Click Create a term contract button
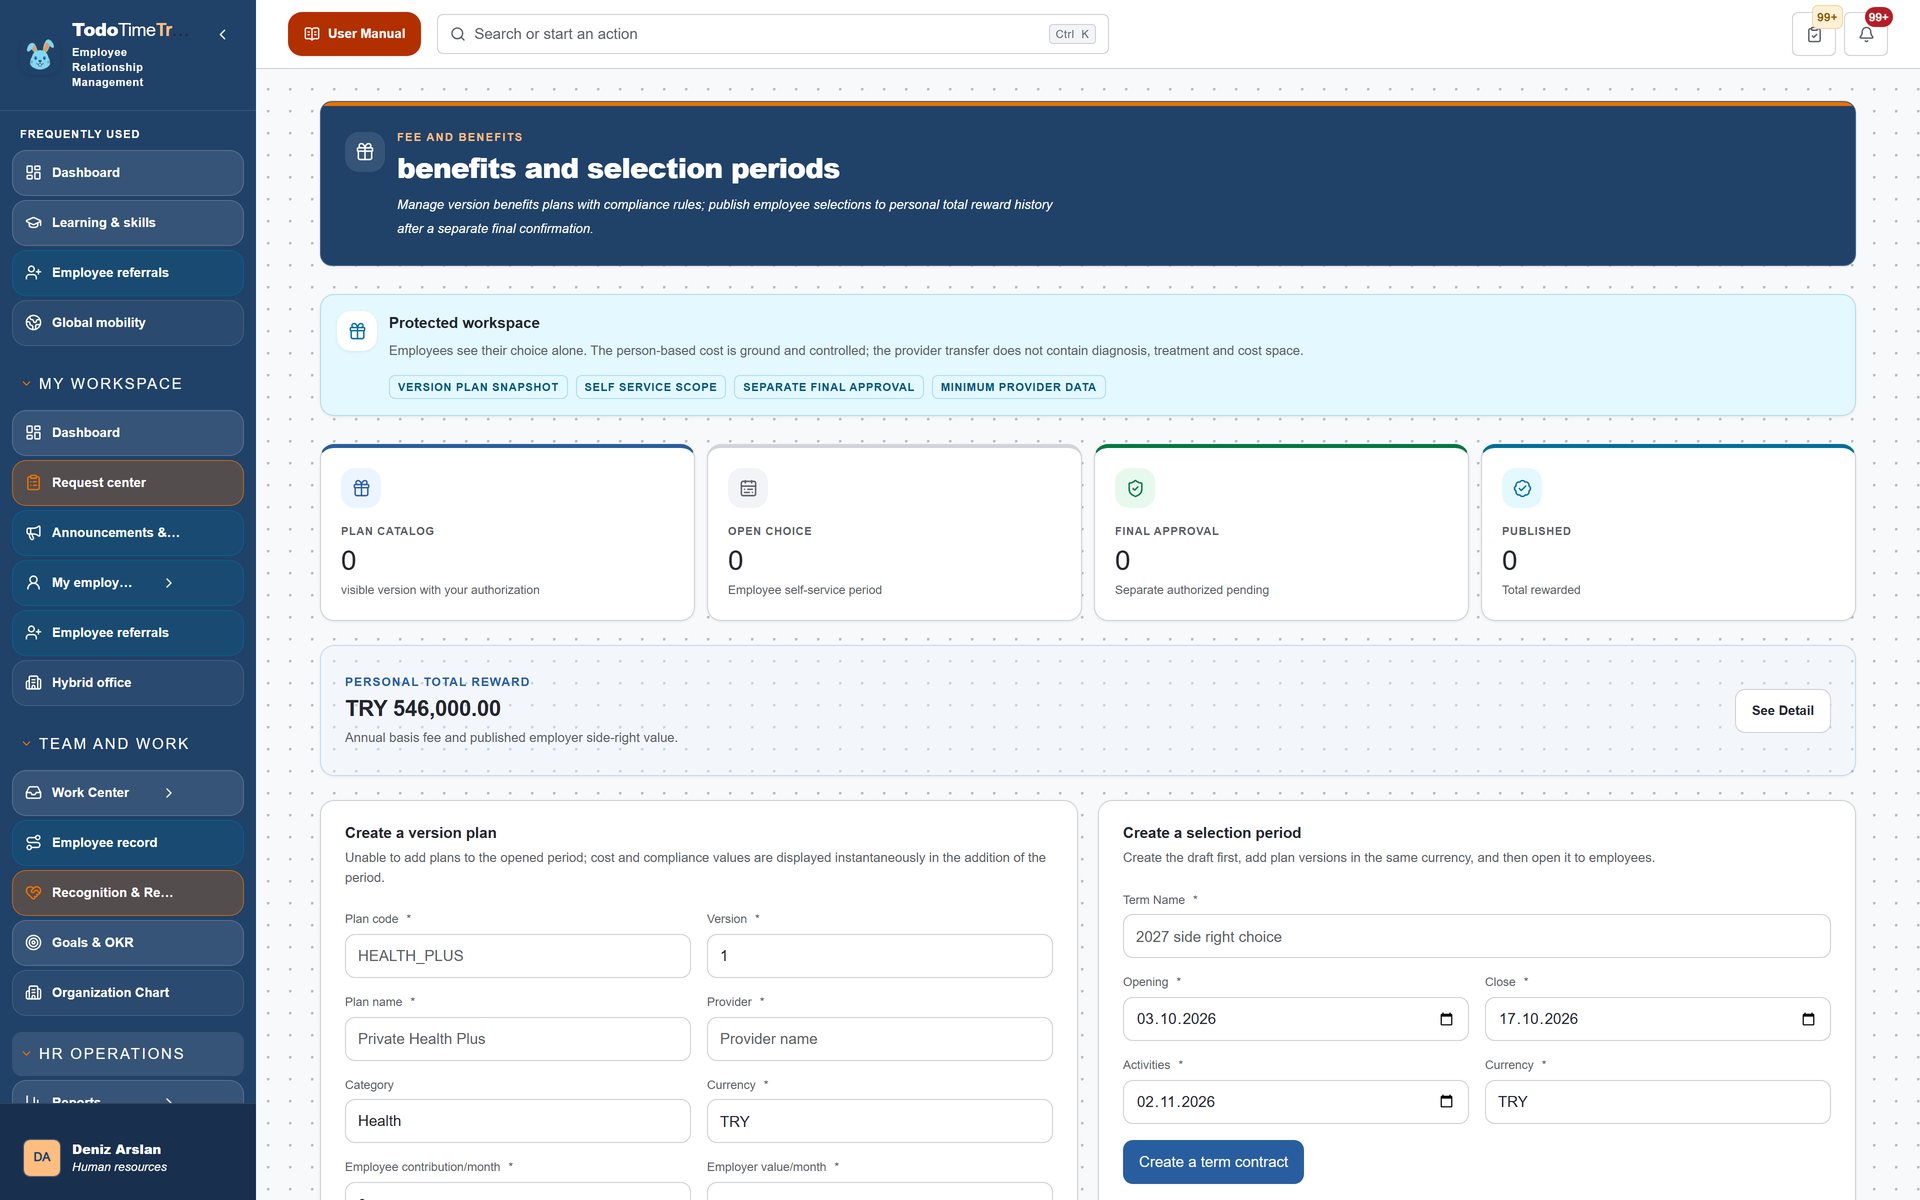Image resolution: width=1920 pixels, height=1200 pixels. 1213,1162
